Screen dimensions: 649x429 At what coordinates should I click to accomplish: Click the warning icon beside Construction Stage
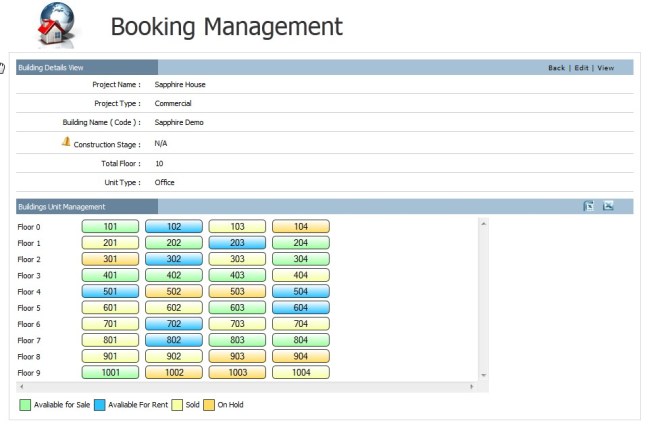(66, 142)
